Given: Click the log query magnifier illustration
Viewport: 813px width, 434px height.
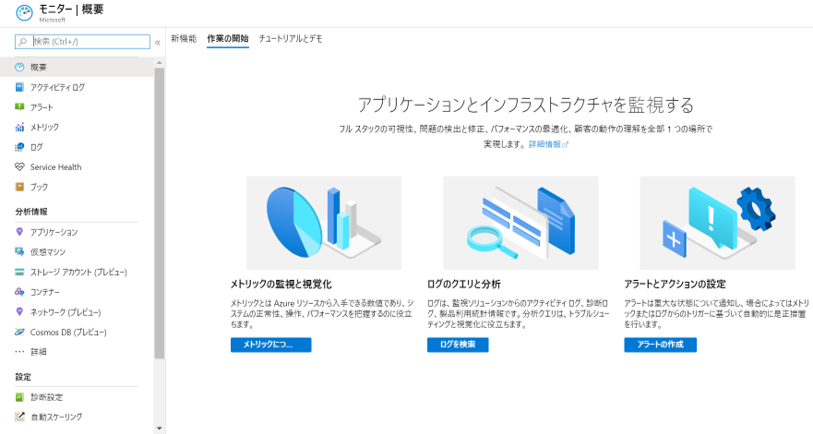Looking at the screenshot, I should [x=521, y=223].
